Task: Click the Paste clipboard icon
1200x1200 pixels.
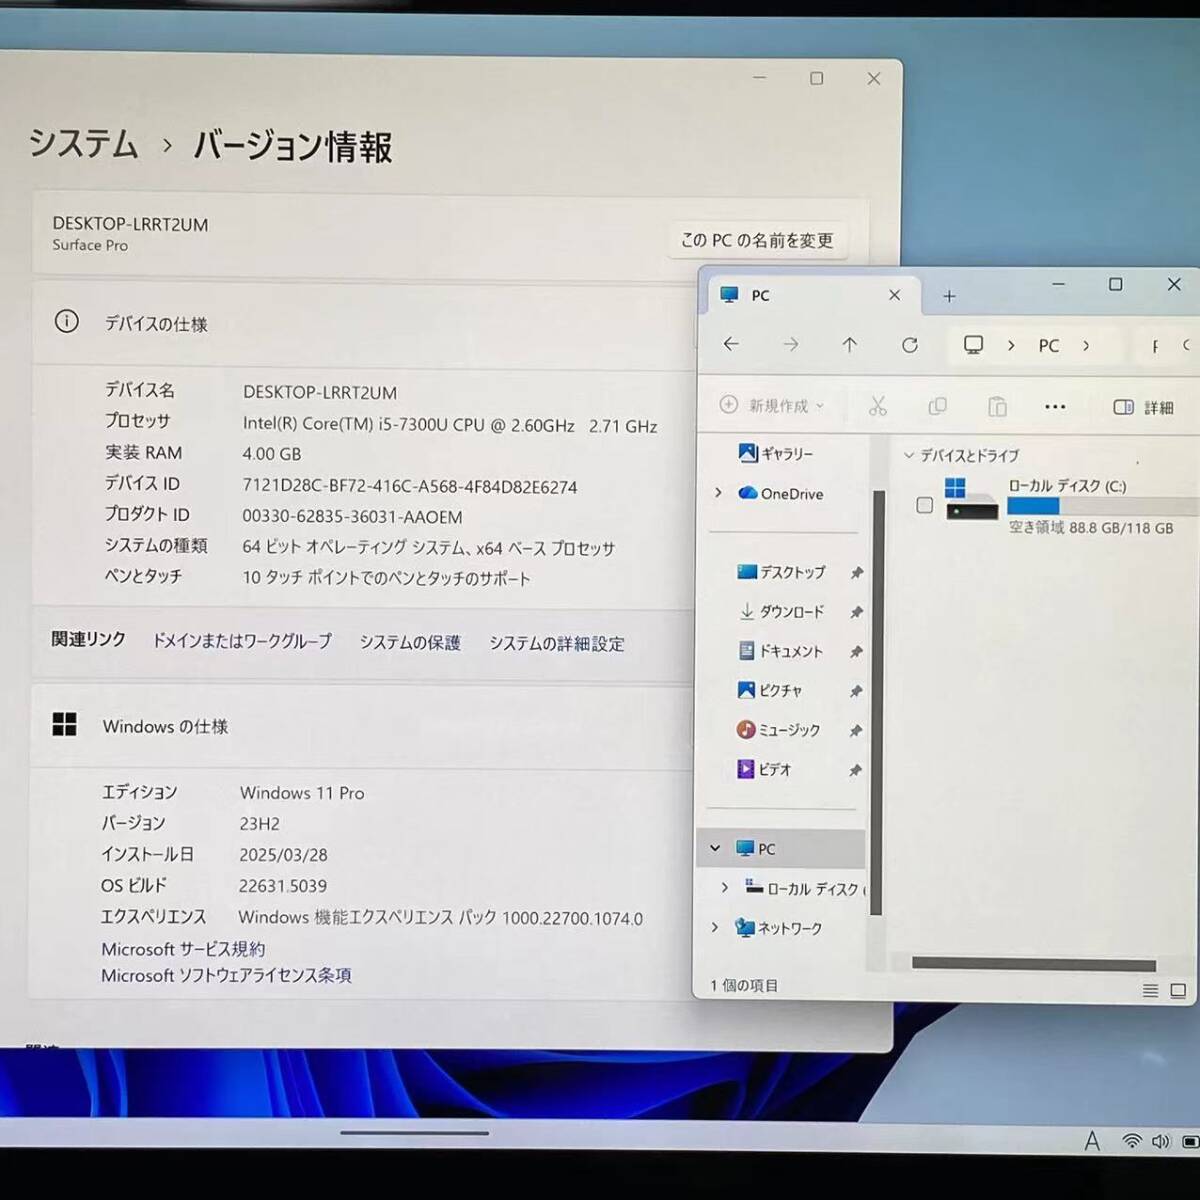Action: click(x=997, y=406)
